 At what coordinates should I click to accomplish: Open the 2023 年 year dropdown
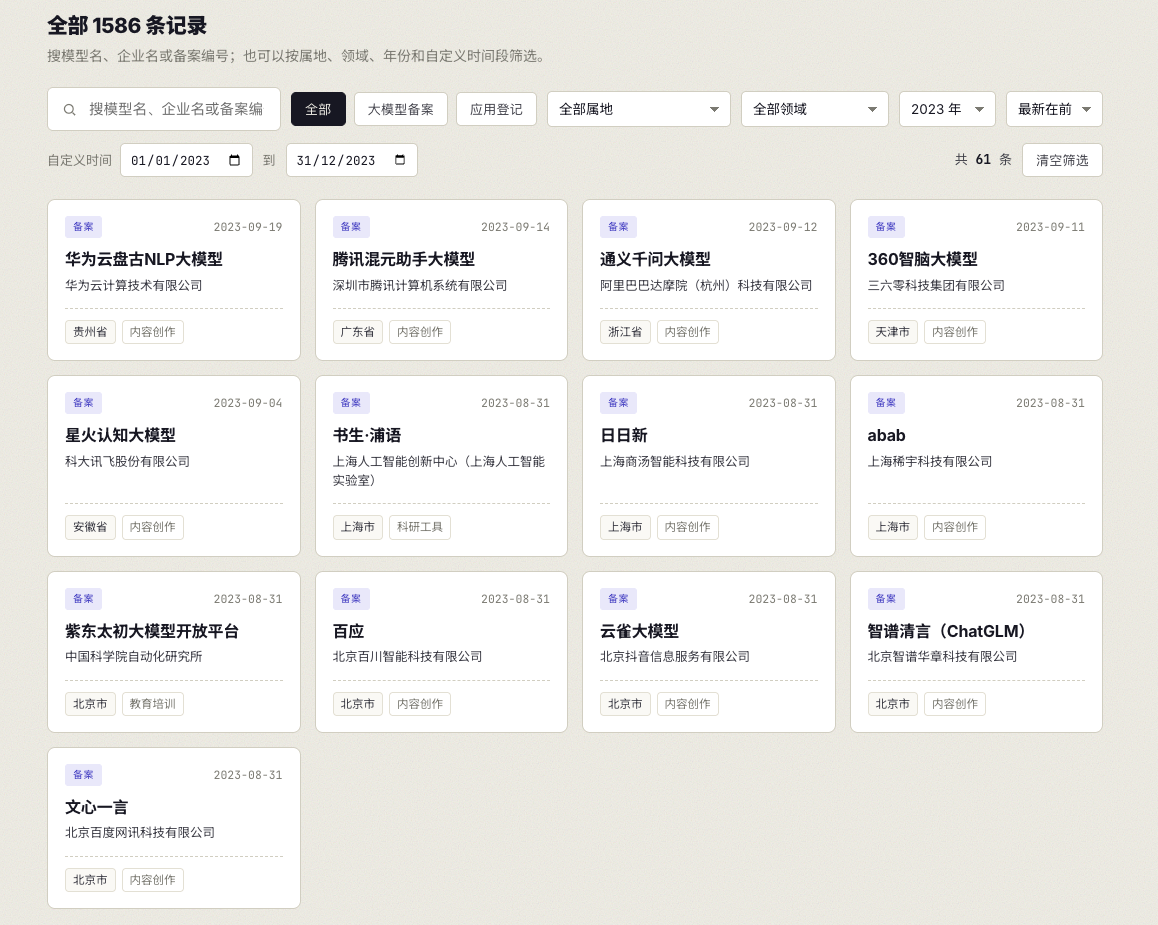[x=948, y=109]
